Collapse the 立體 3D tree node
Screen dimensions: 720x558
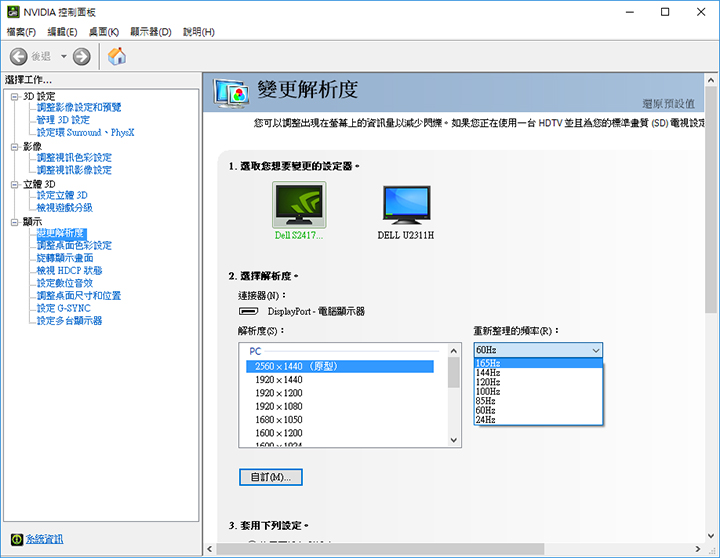click(15, 185)
